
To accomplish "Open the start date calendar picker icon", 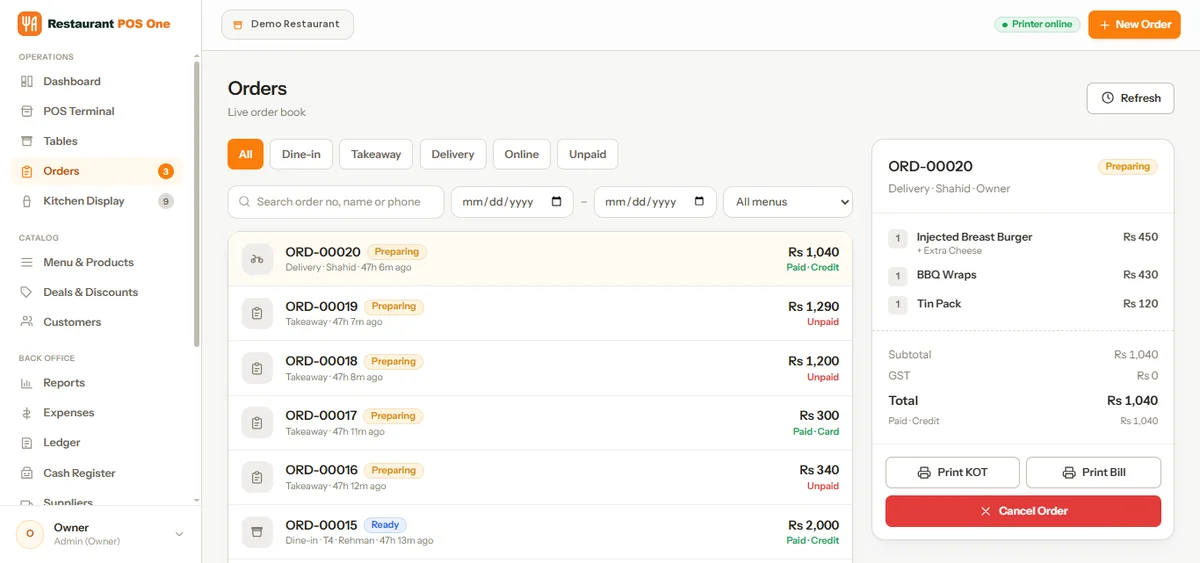I will click(556, 201).
